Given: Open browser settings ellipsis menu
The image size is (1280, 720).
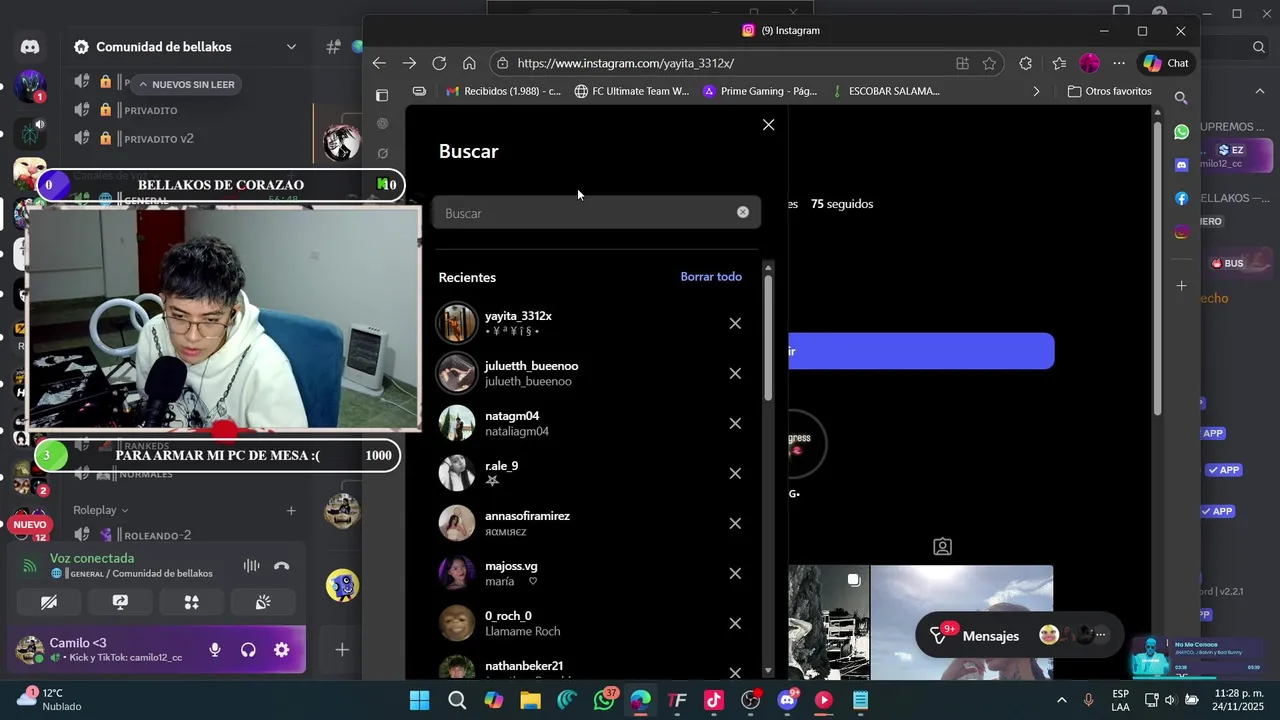Looking at the screenshot, I should pos(1119,63).
